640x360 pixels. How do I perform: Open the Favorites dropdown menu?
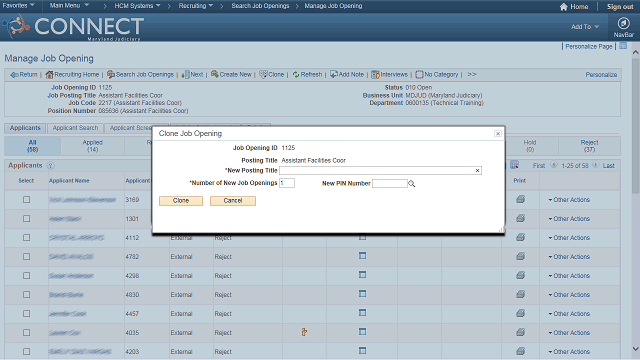coord(18,6)
